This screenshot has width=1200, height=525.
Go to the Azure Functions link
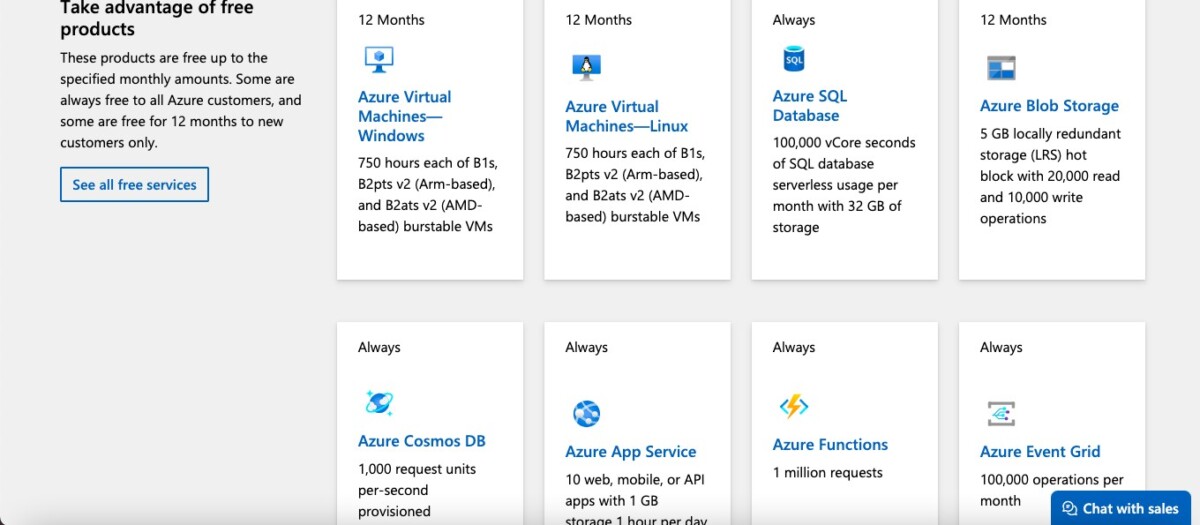[830, 445]
